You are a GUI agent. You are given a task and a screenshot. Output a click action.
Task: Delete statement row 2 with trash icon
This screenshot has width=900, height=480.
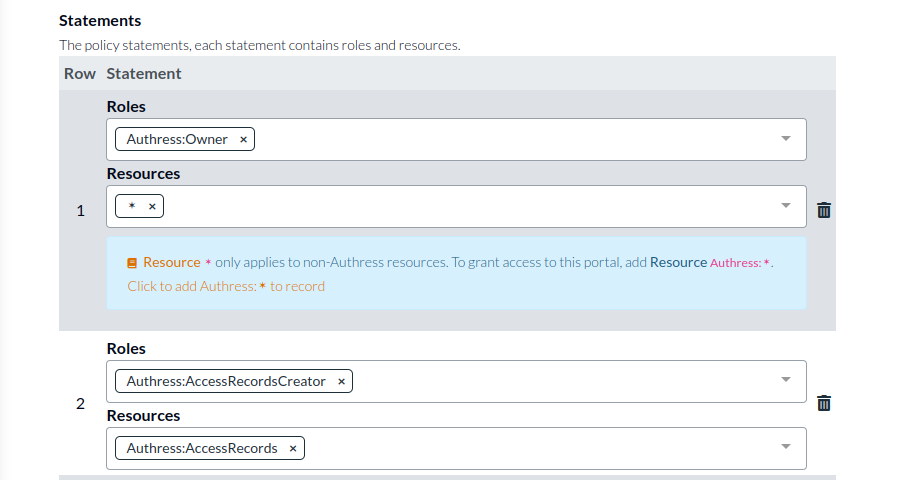pyautogui.click(x=824, y=403)
